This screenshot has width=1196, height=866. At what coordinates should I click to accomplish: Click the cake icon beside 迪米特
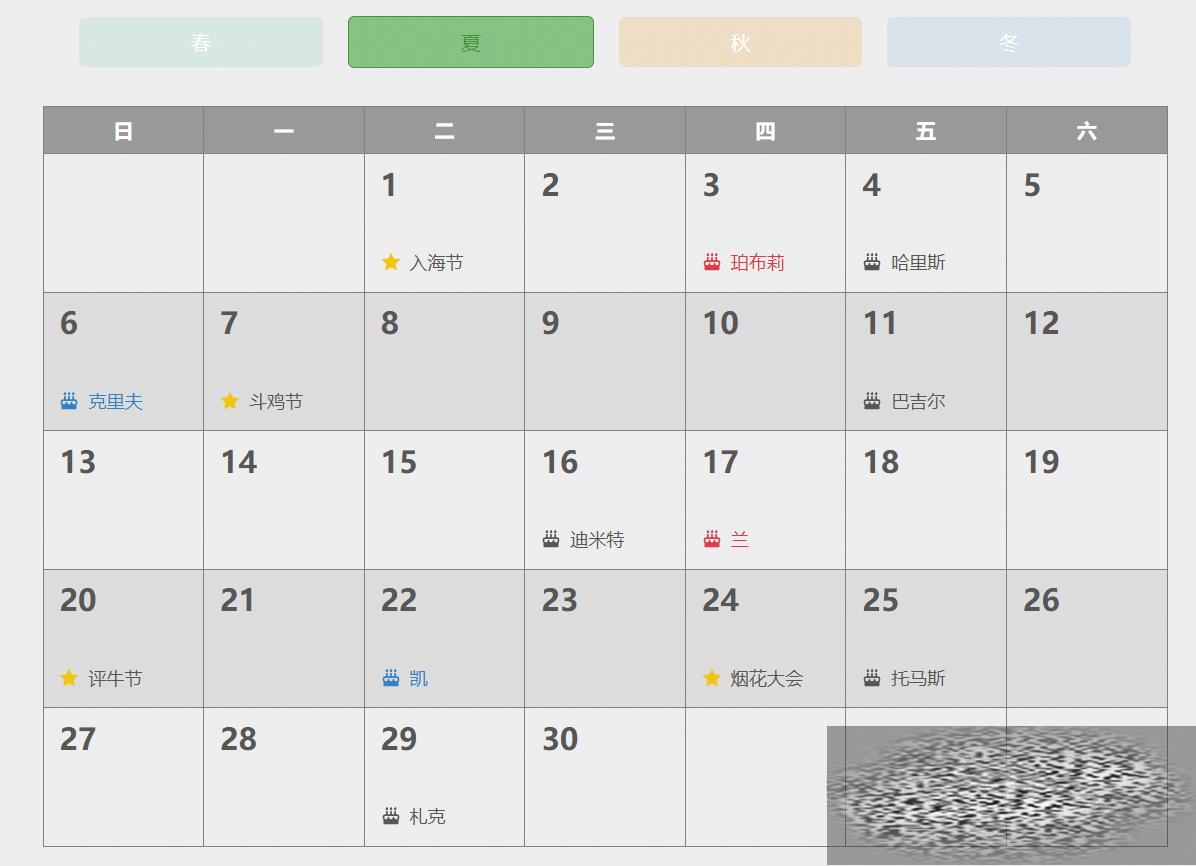click(x=551, y=539)
